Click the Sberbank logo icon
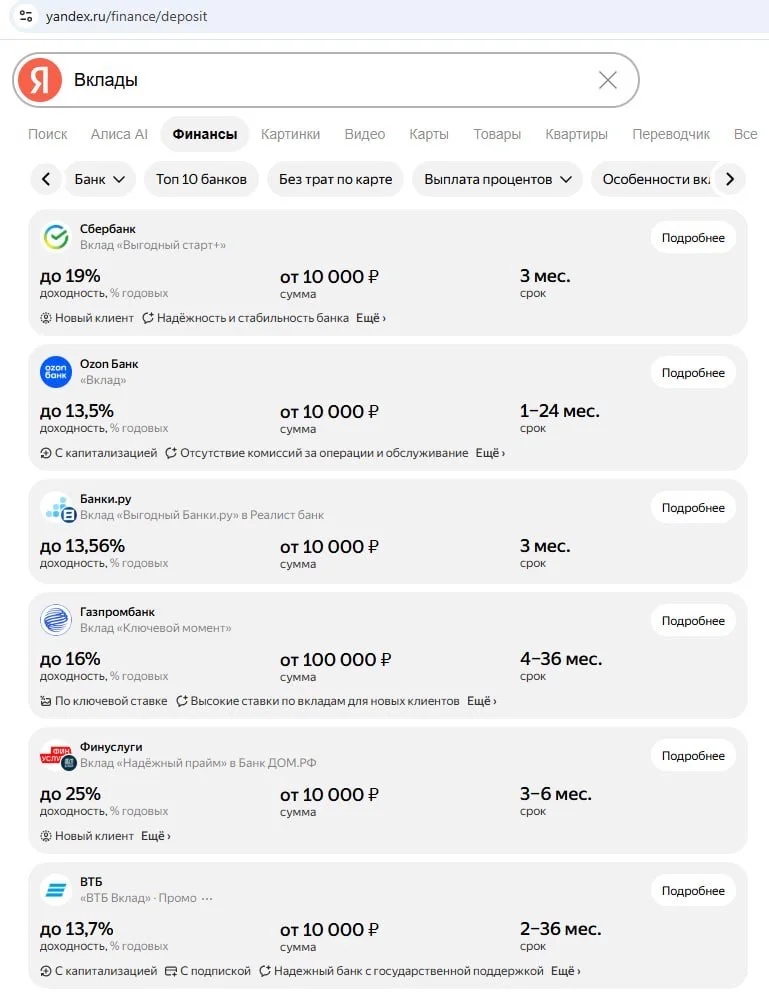The width and height of the screenshot is (769, 993). (56, 237)
